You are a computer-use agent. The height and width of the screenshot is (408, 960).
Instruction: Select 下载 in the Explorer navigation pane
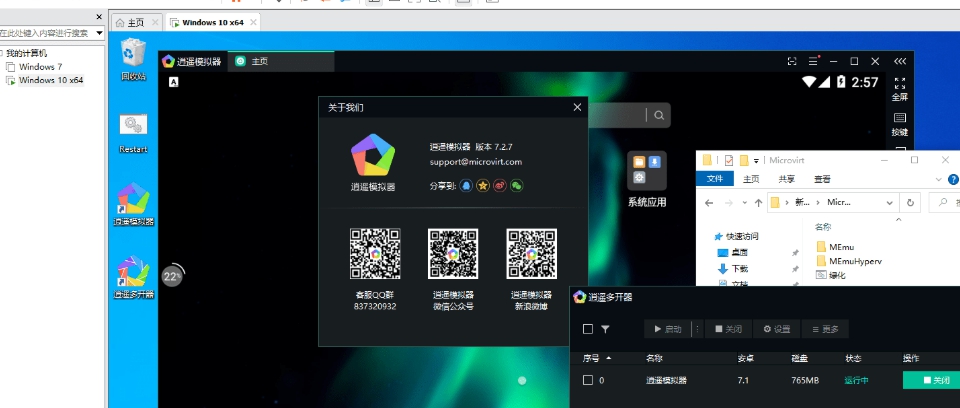[733, 268]
